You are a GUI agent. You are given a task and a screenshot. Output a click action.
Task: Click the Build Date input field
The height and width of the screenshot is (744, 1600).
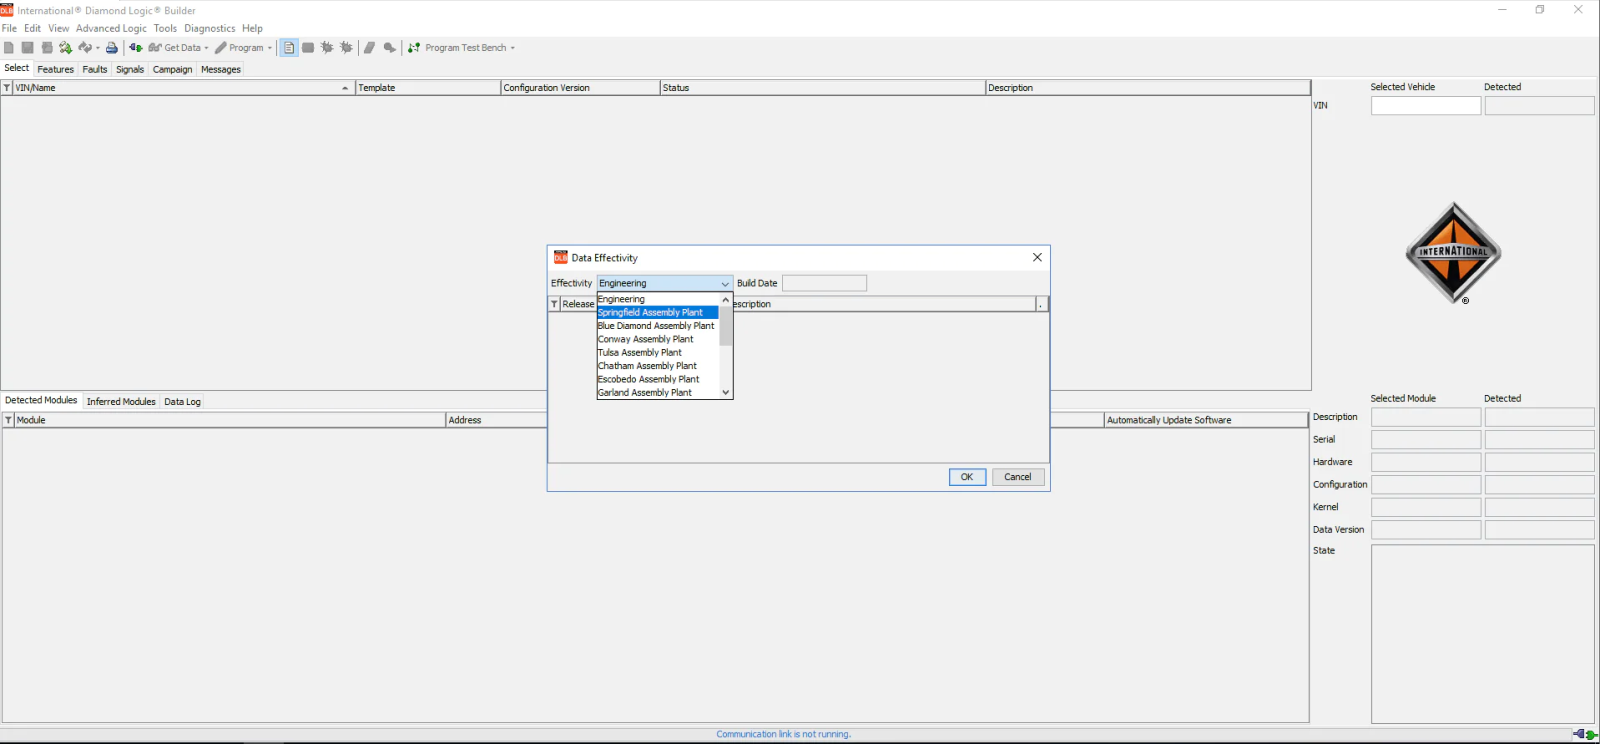point(824,284)
